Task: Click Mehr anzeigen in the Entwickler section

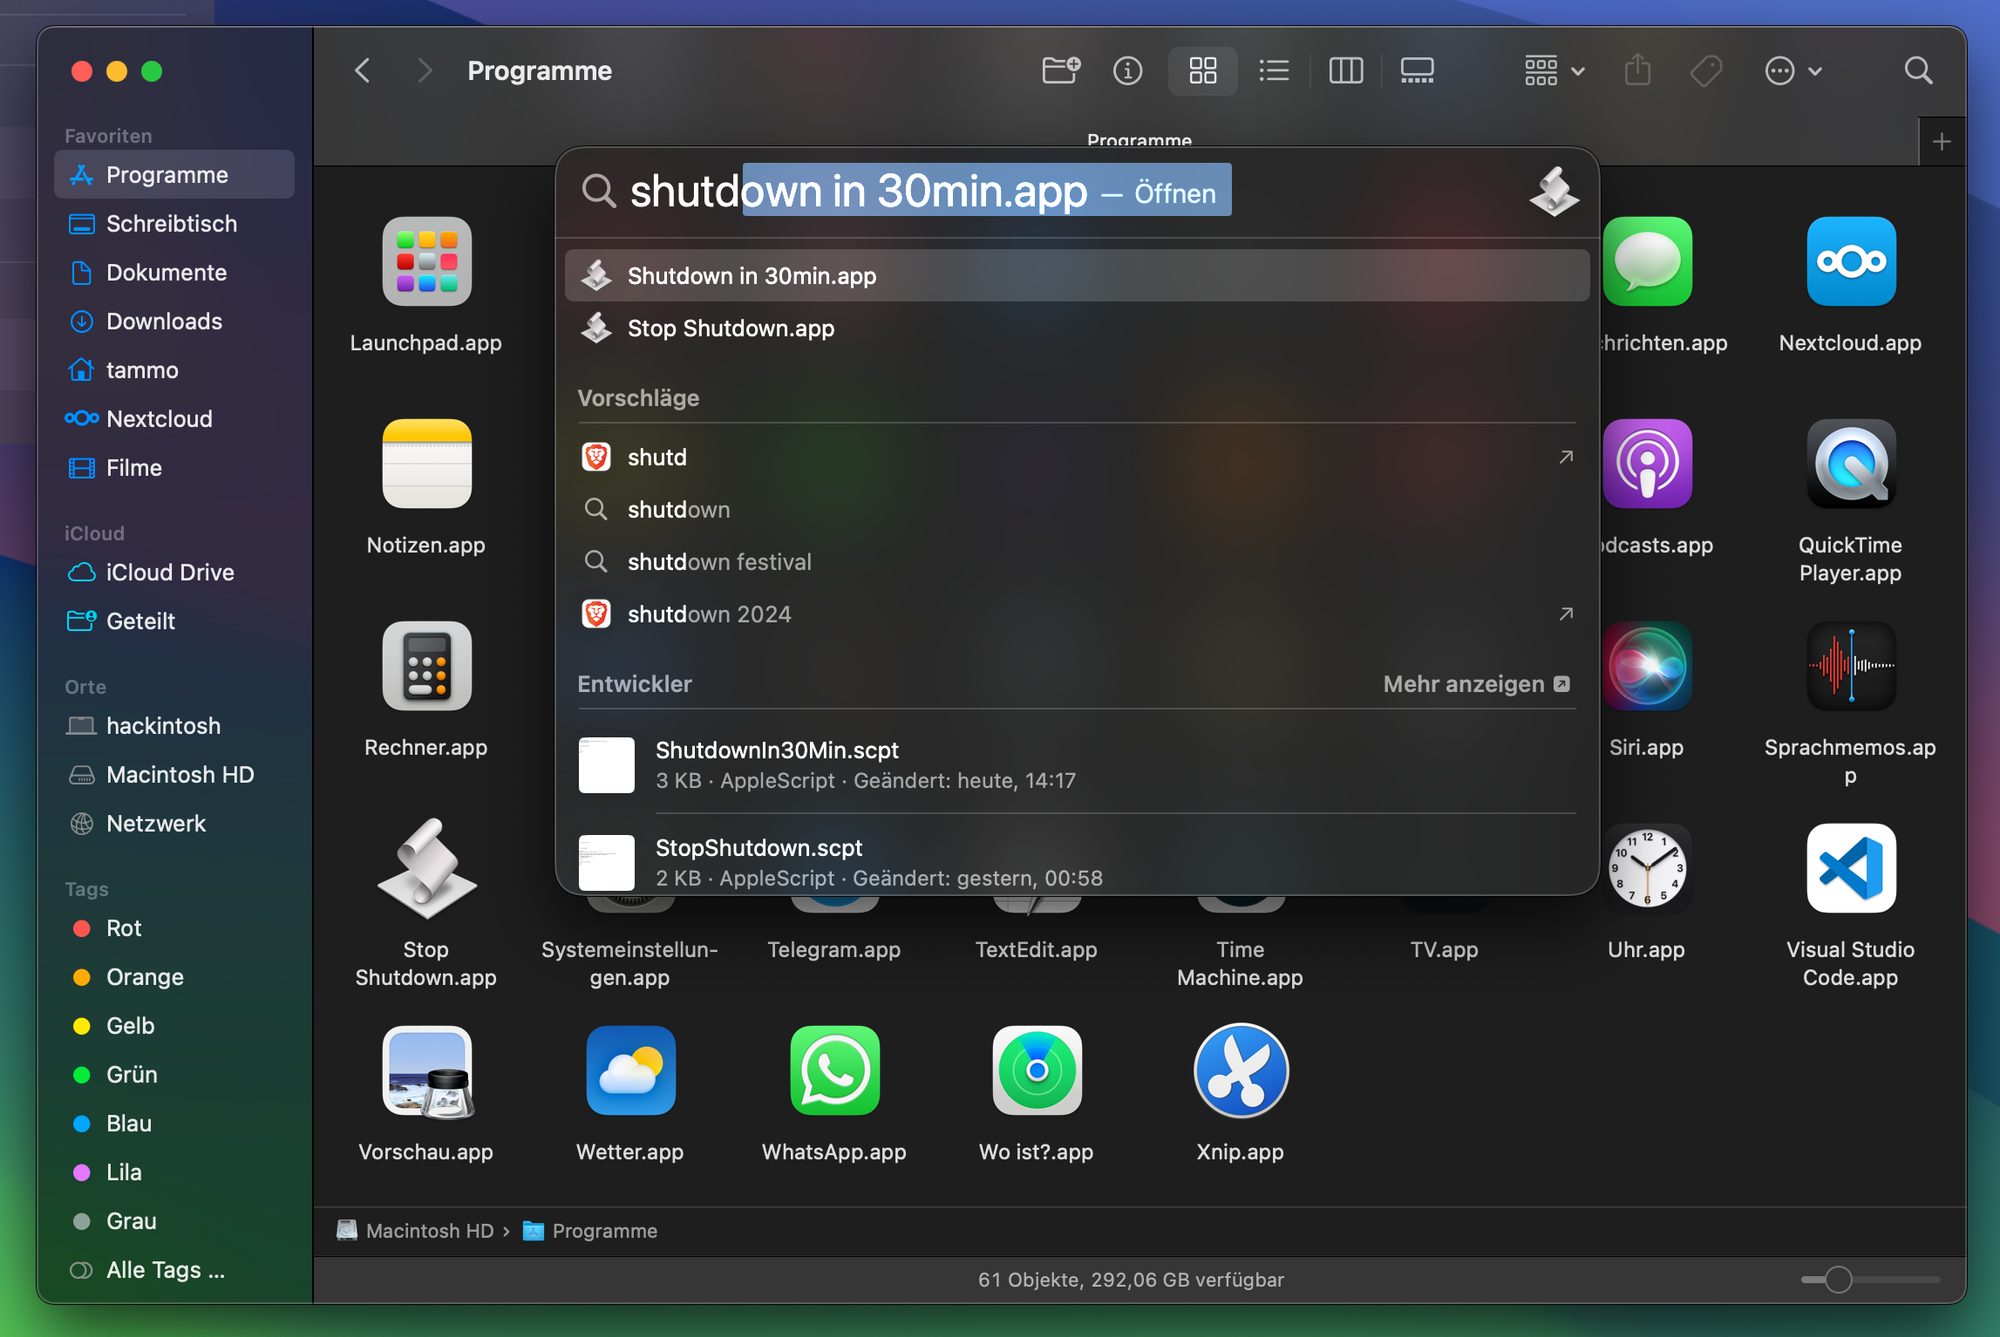Action: pos(1475,684)
